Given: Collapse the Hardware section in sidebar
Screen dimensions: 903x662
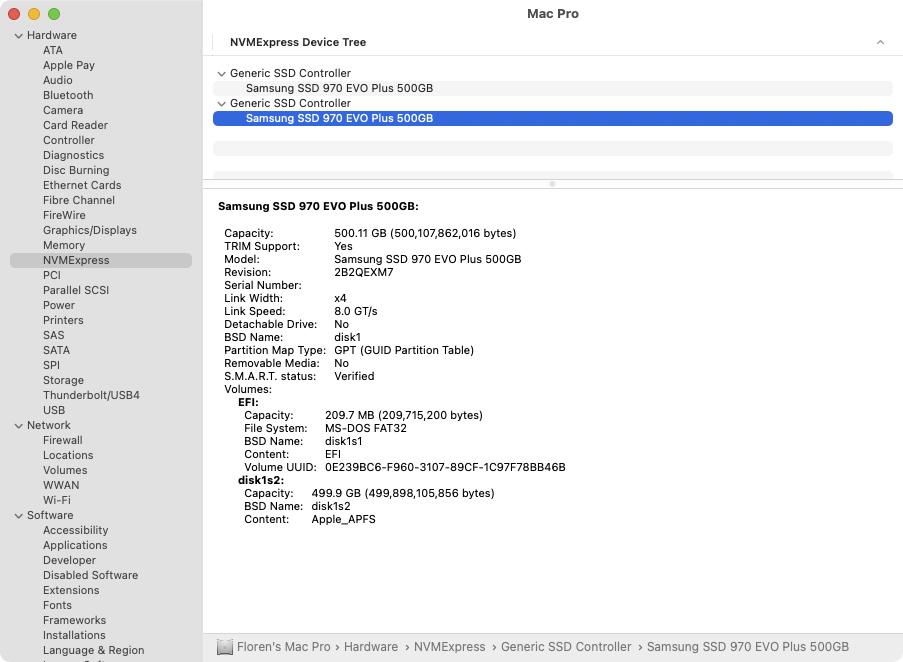Looking at the screenshot, I should [x=18, y=36].
